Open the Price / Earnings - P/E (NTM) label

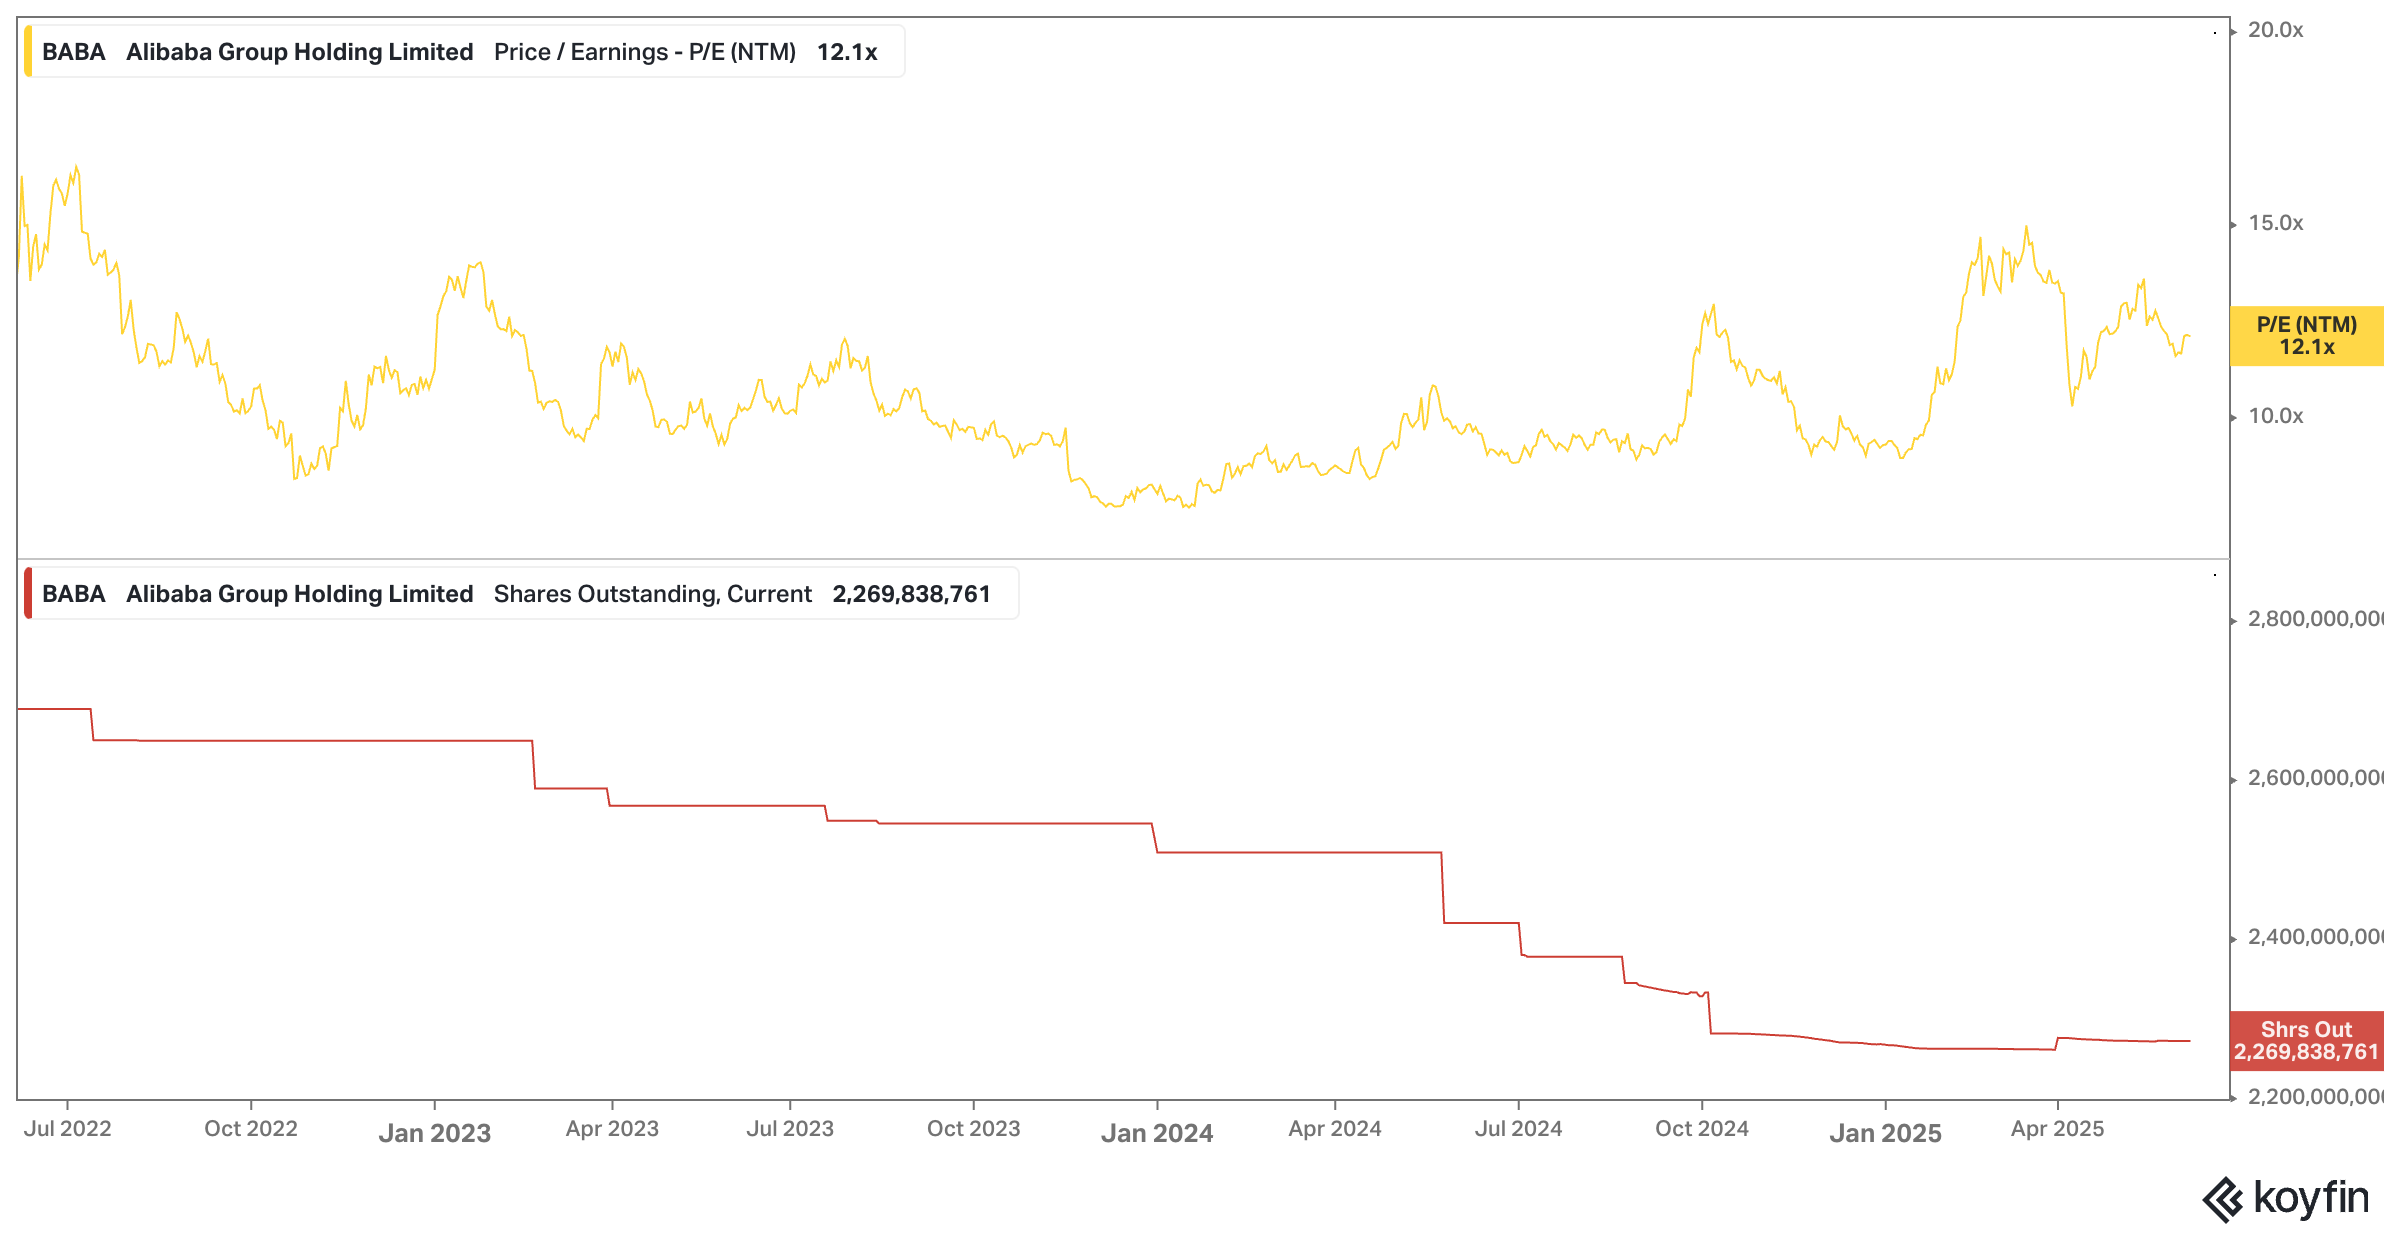(x=644, y=52)
